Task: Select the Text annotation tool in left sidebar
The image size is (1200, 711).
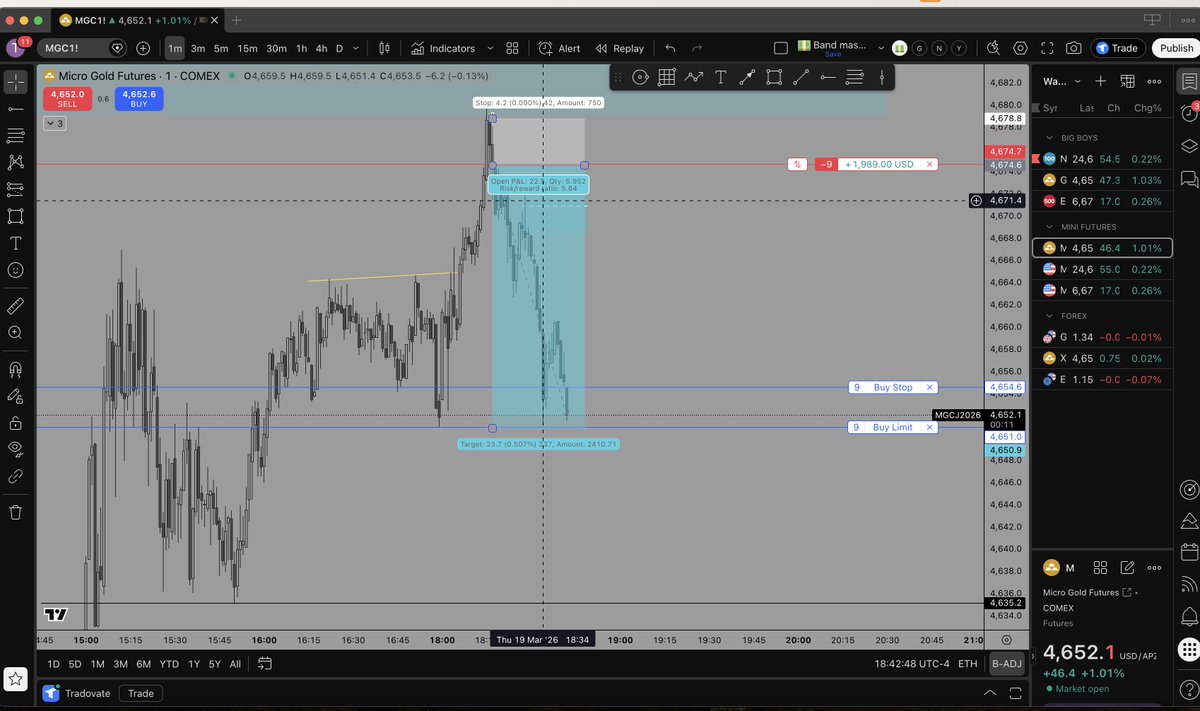Action: pyautogui.click(x=15, y=243)
